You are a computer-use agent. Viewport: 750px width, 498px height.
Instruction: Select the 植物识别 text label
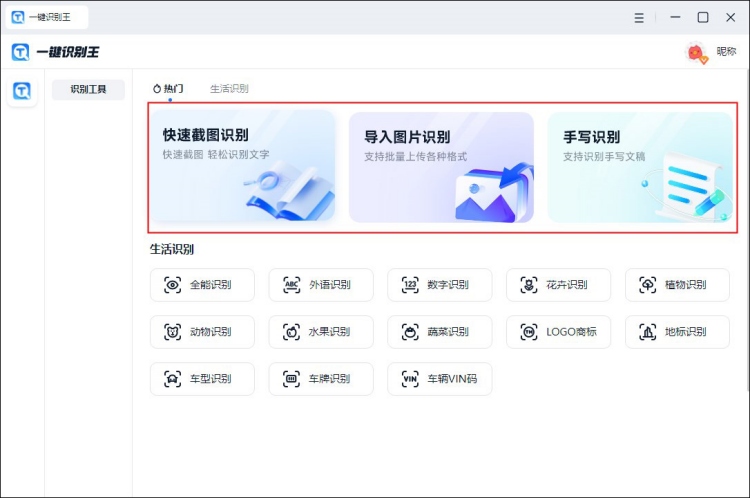coord(685,285)
